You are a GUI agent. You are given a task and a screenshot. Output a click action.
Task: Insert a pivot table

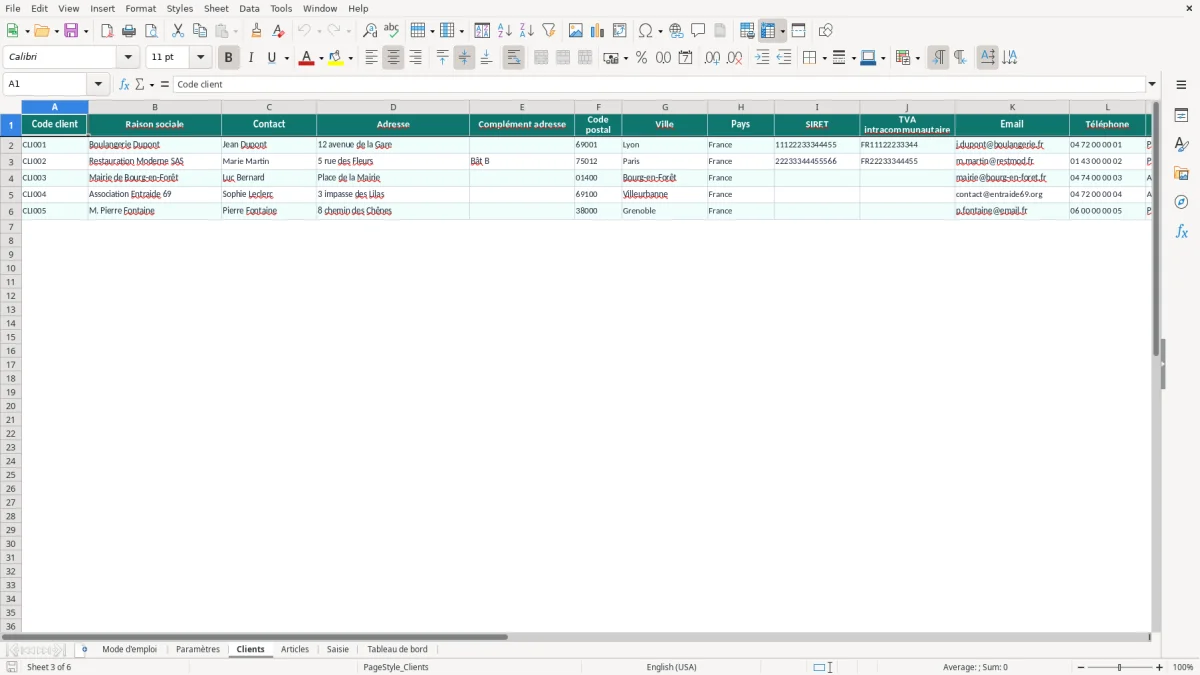click(x=620, y=31)
